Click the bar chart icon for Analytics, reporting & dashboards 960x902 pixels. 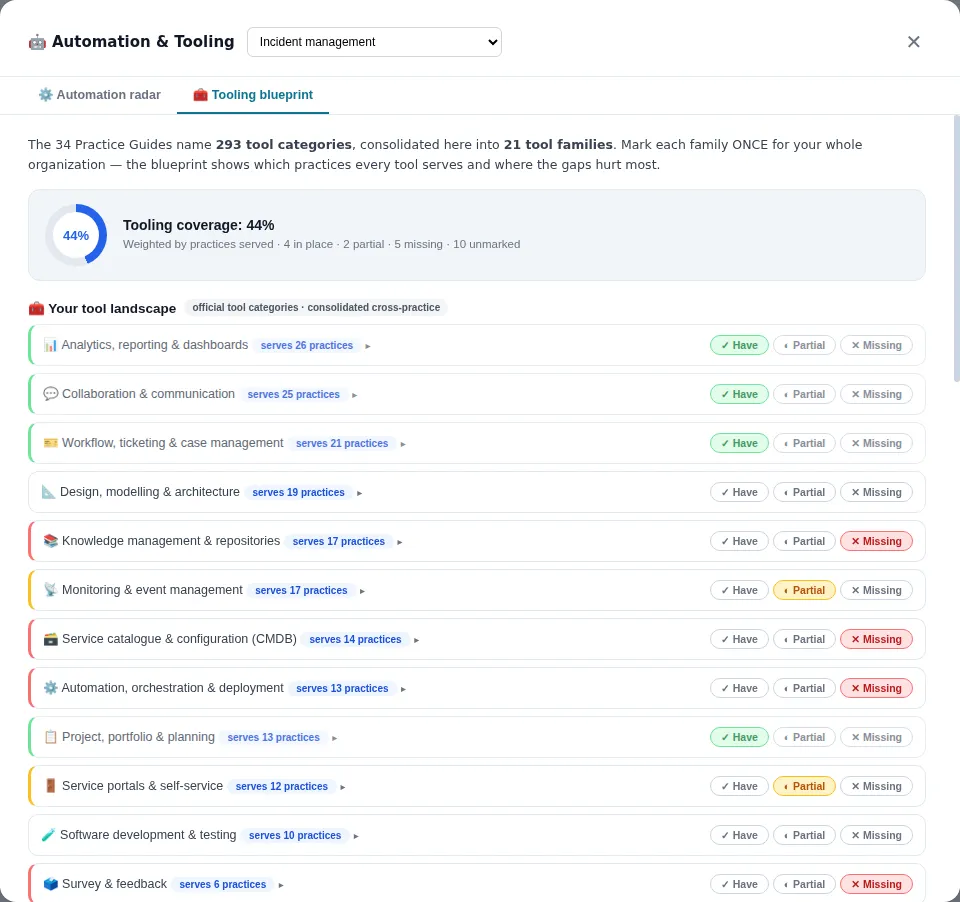coord(50,345)
